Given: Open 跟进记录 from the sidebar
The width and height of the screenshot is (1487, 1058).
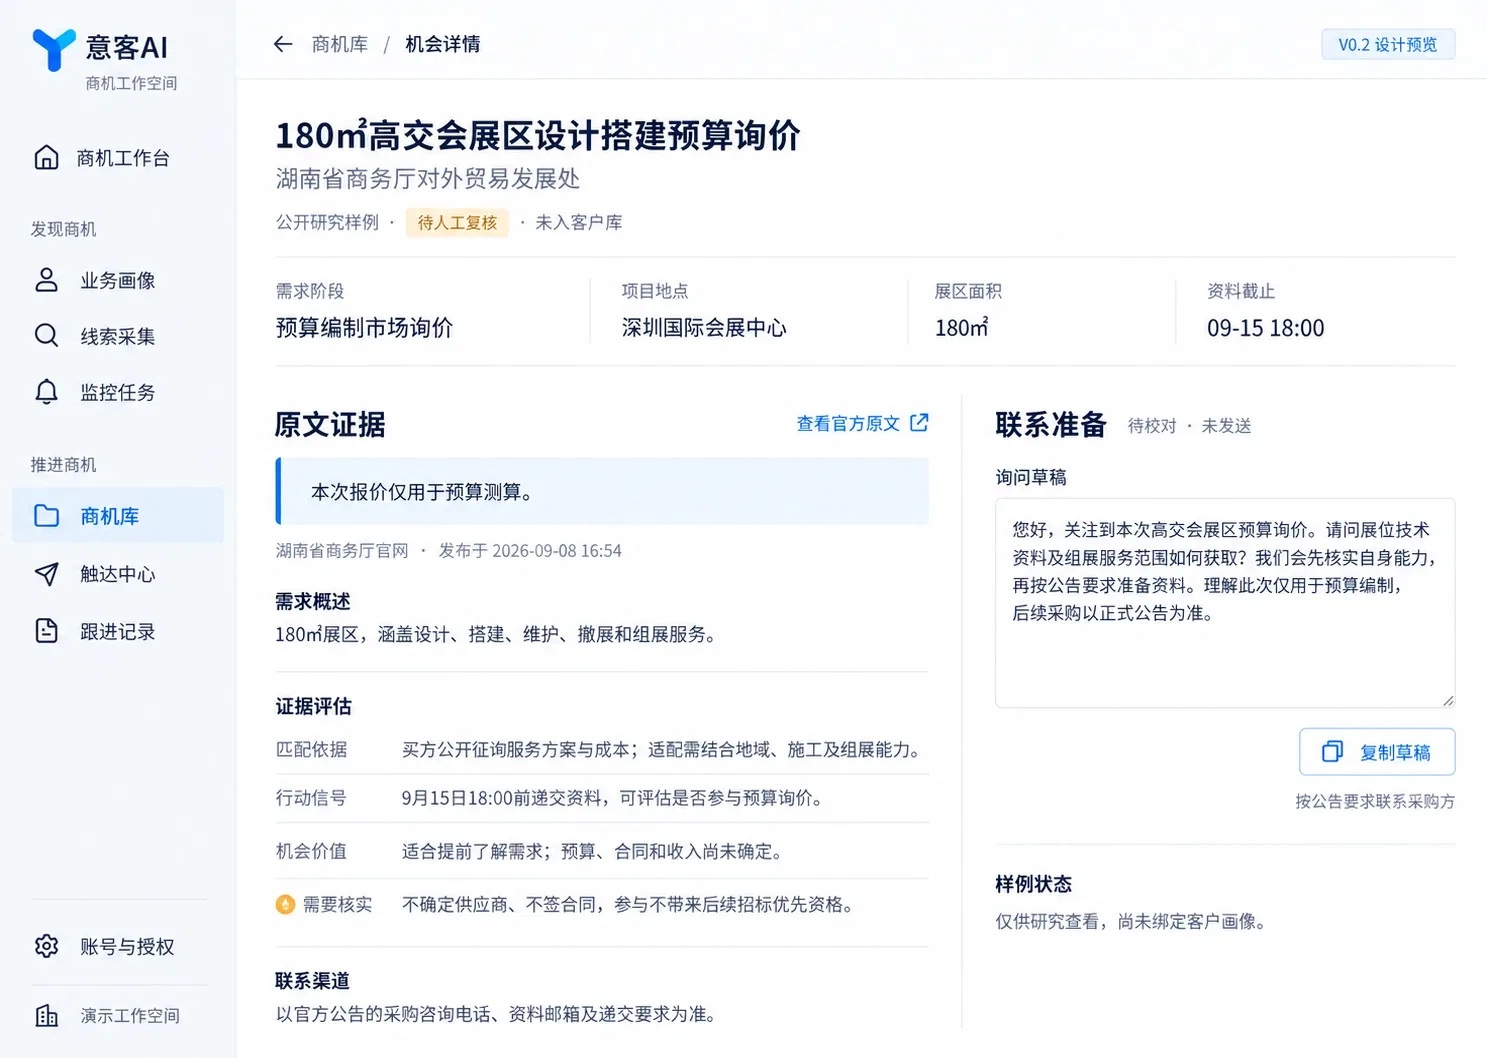Looking at the screenshot, I should 118,631.
